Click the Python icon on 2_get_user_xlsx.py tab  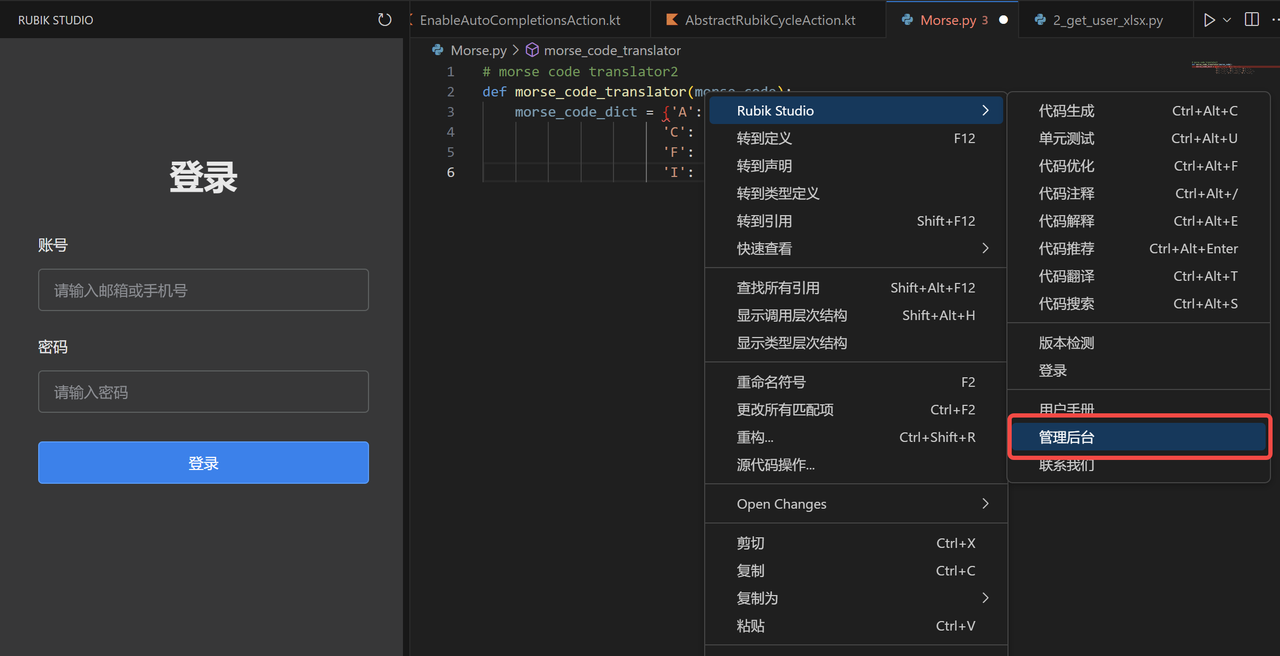[x=1040, y=20]
